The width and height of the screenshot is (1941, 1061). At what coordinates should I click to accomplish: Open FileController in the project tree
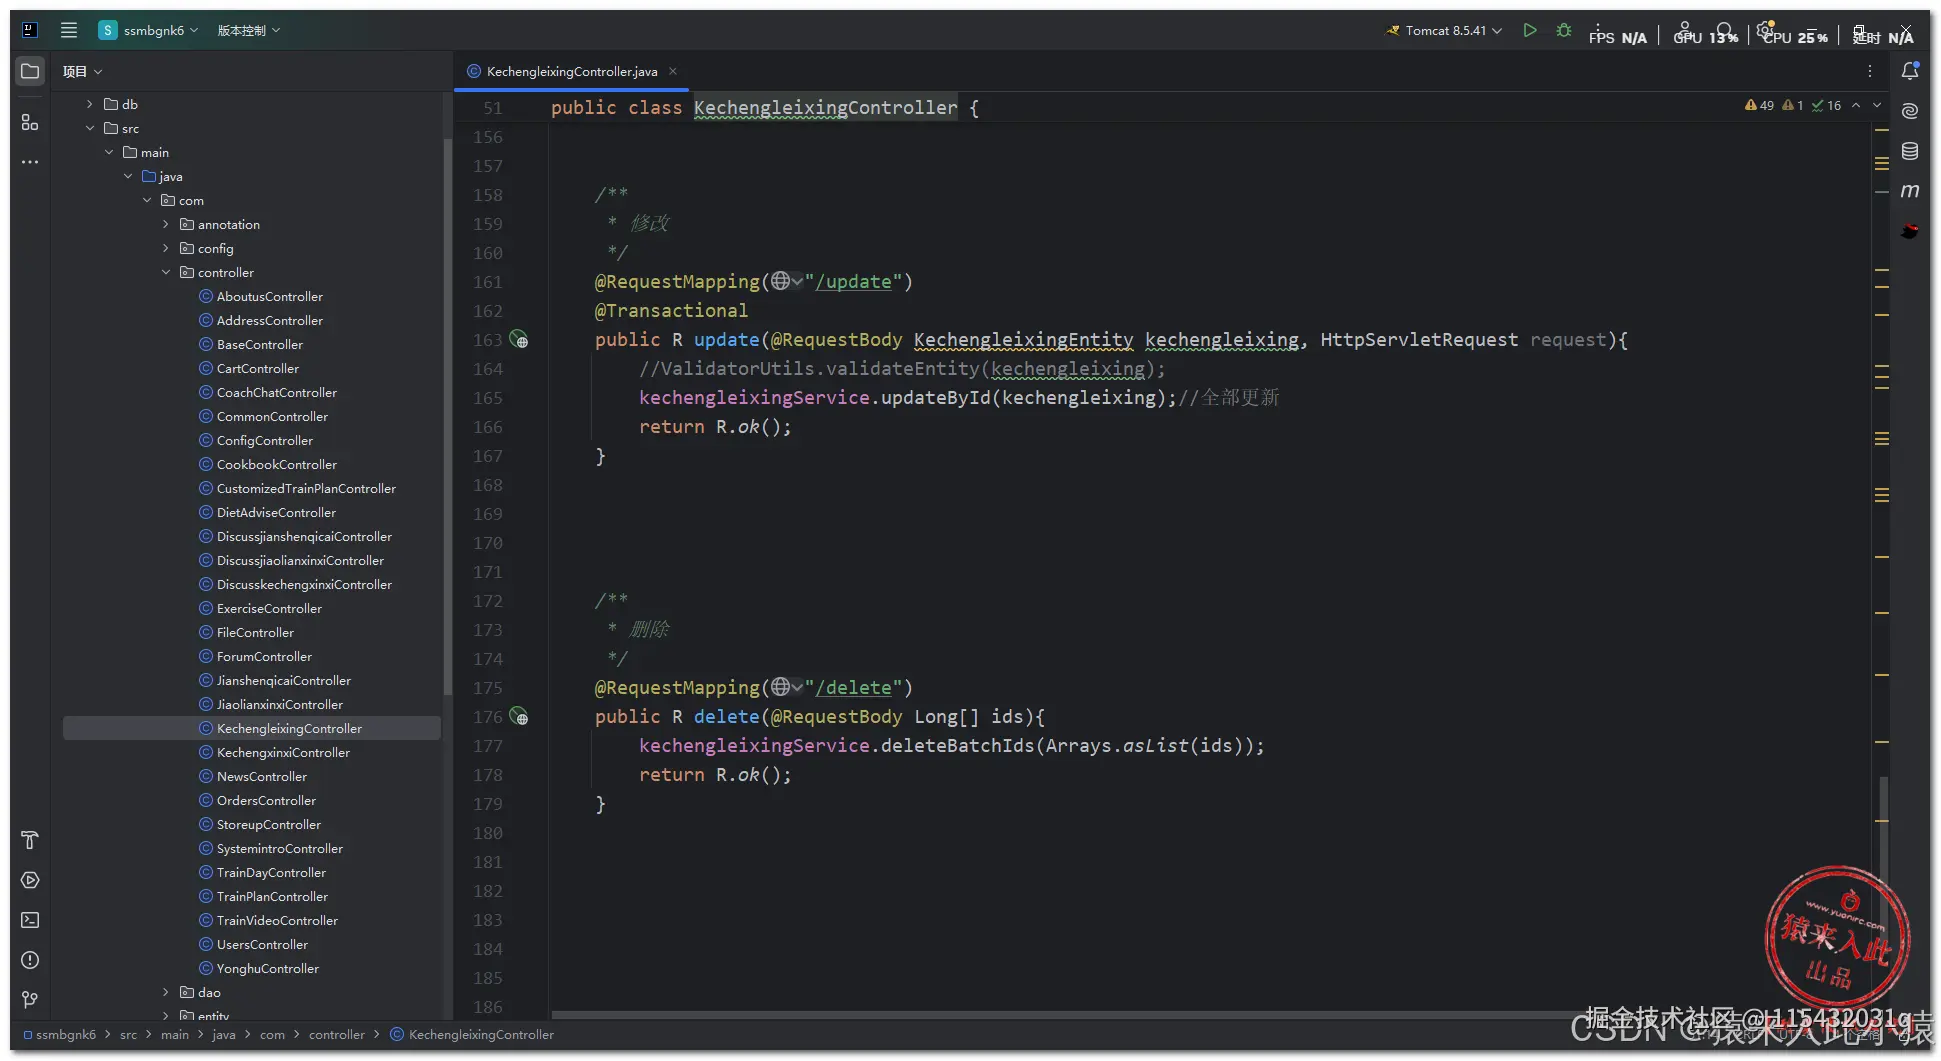point(246,632)
